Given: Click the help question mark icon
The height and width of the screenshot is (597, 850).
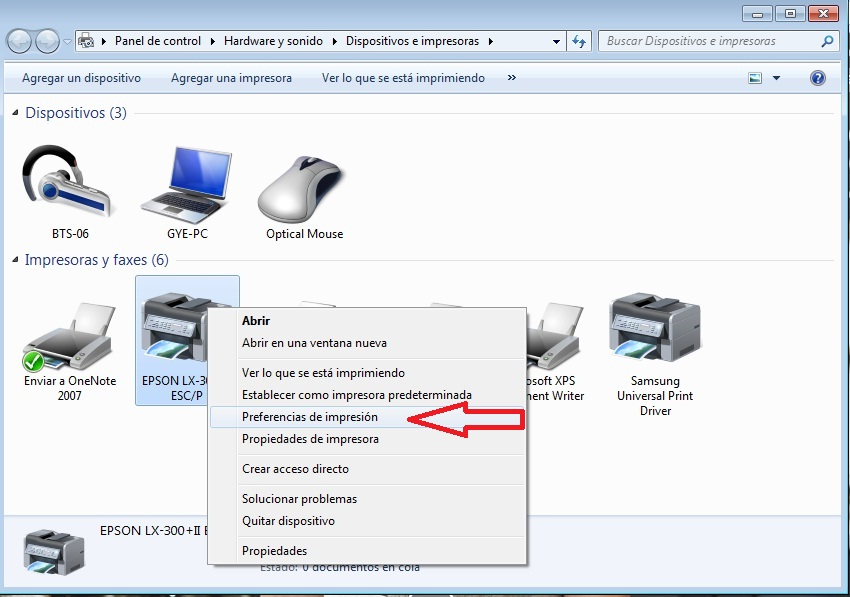Looking at the screenshot, I should point(817,78).
